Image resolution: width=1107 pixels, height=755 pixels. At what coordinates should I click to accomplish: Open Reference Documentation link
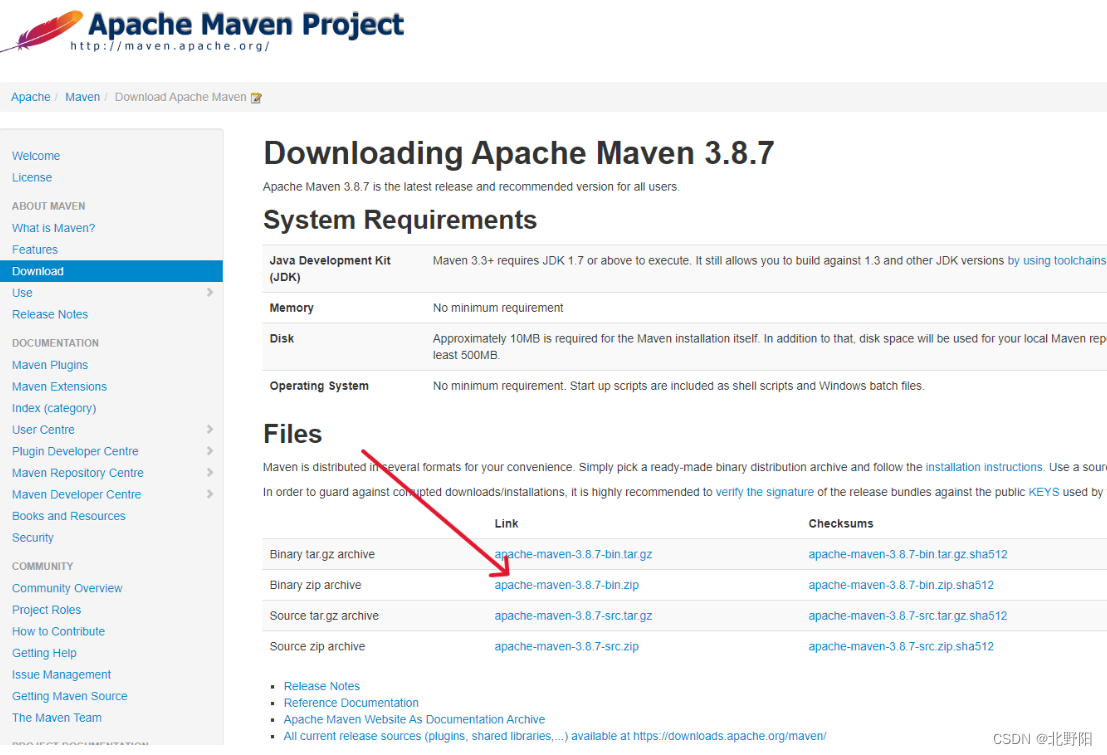click(x=350, y=702)
